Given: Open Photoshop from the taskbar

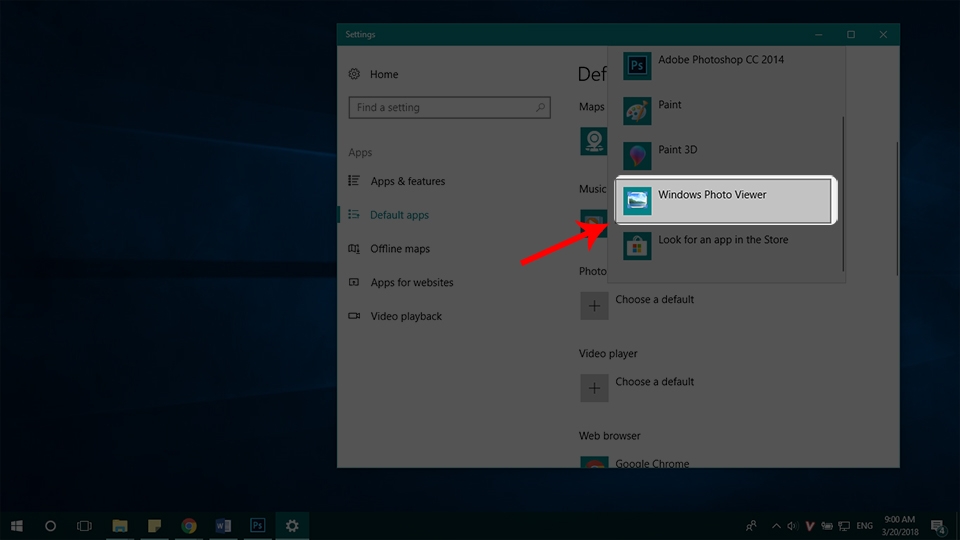Looking at the screenshot, I should tap(258, 525).
